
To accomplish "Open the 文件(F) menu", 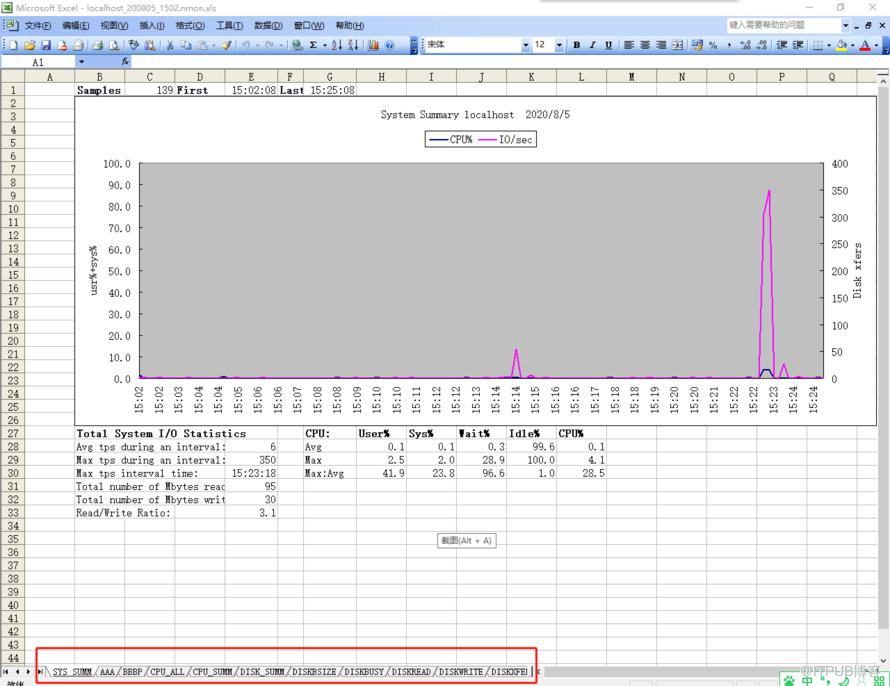I will [37, 26].
